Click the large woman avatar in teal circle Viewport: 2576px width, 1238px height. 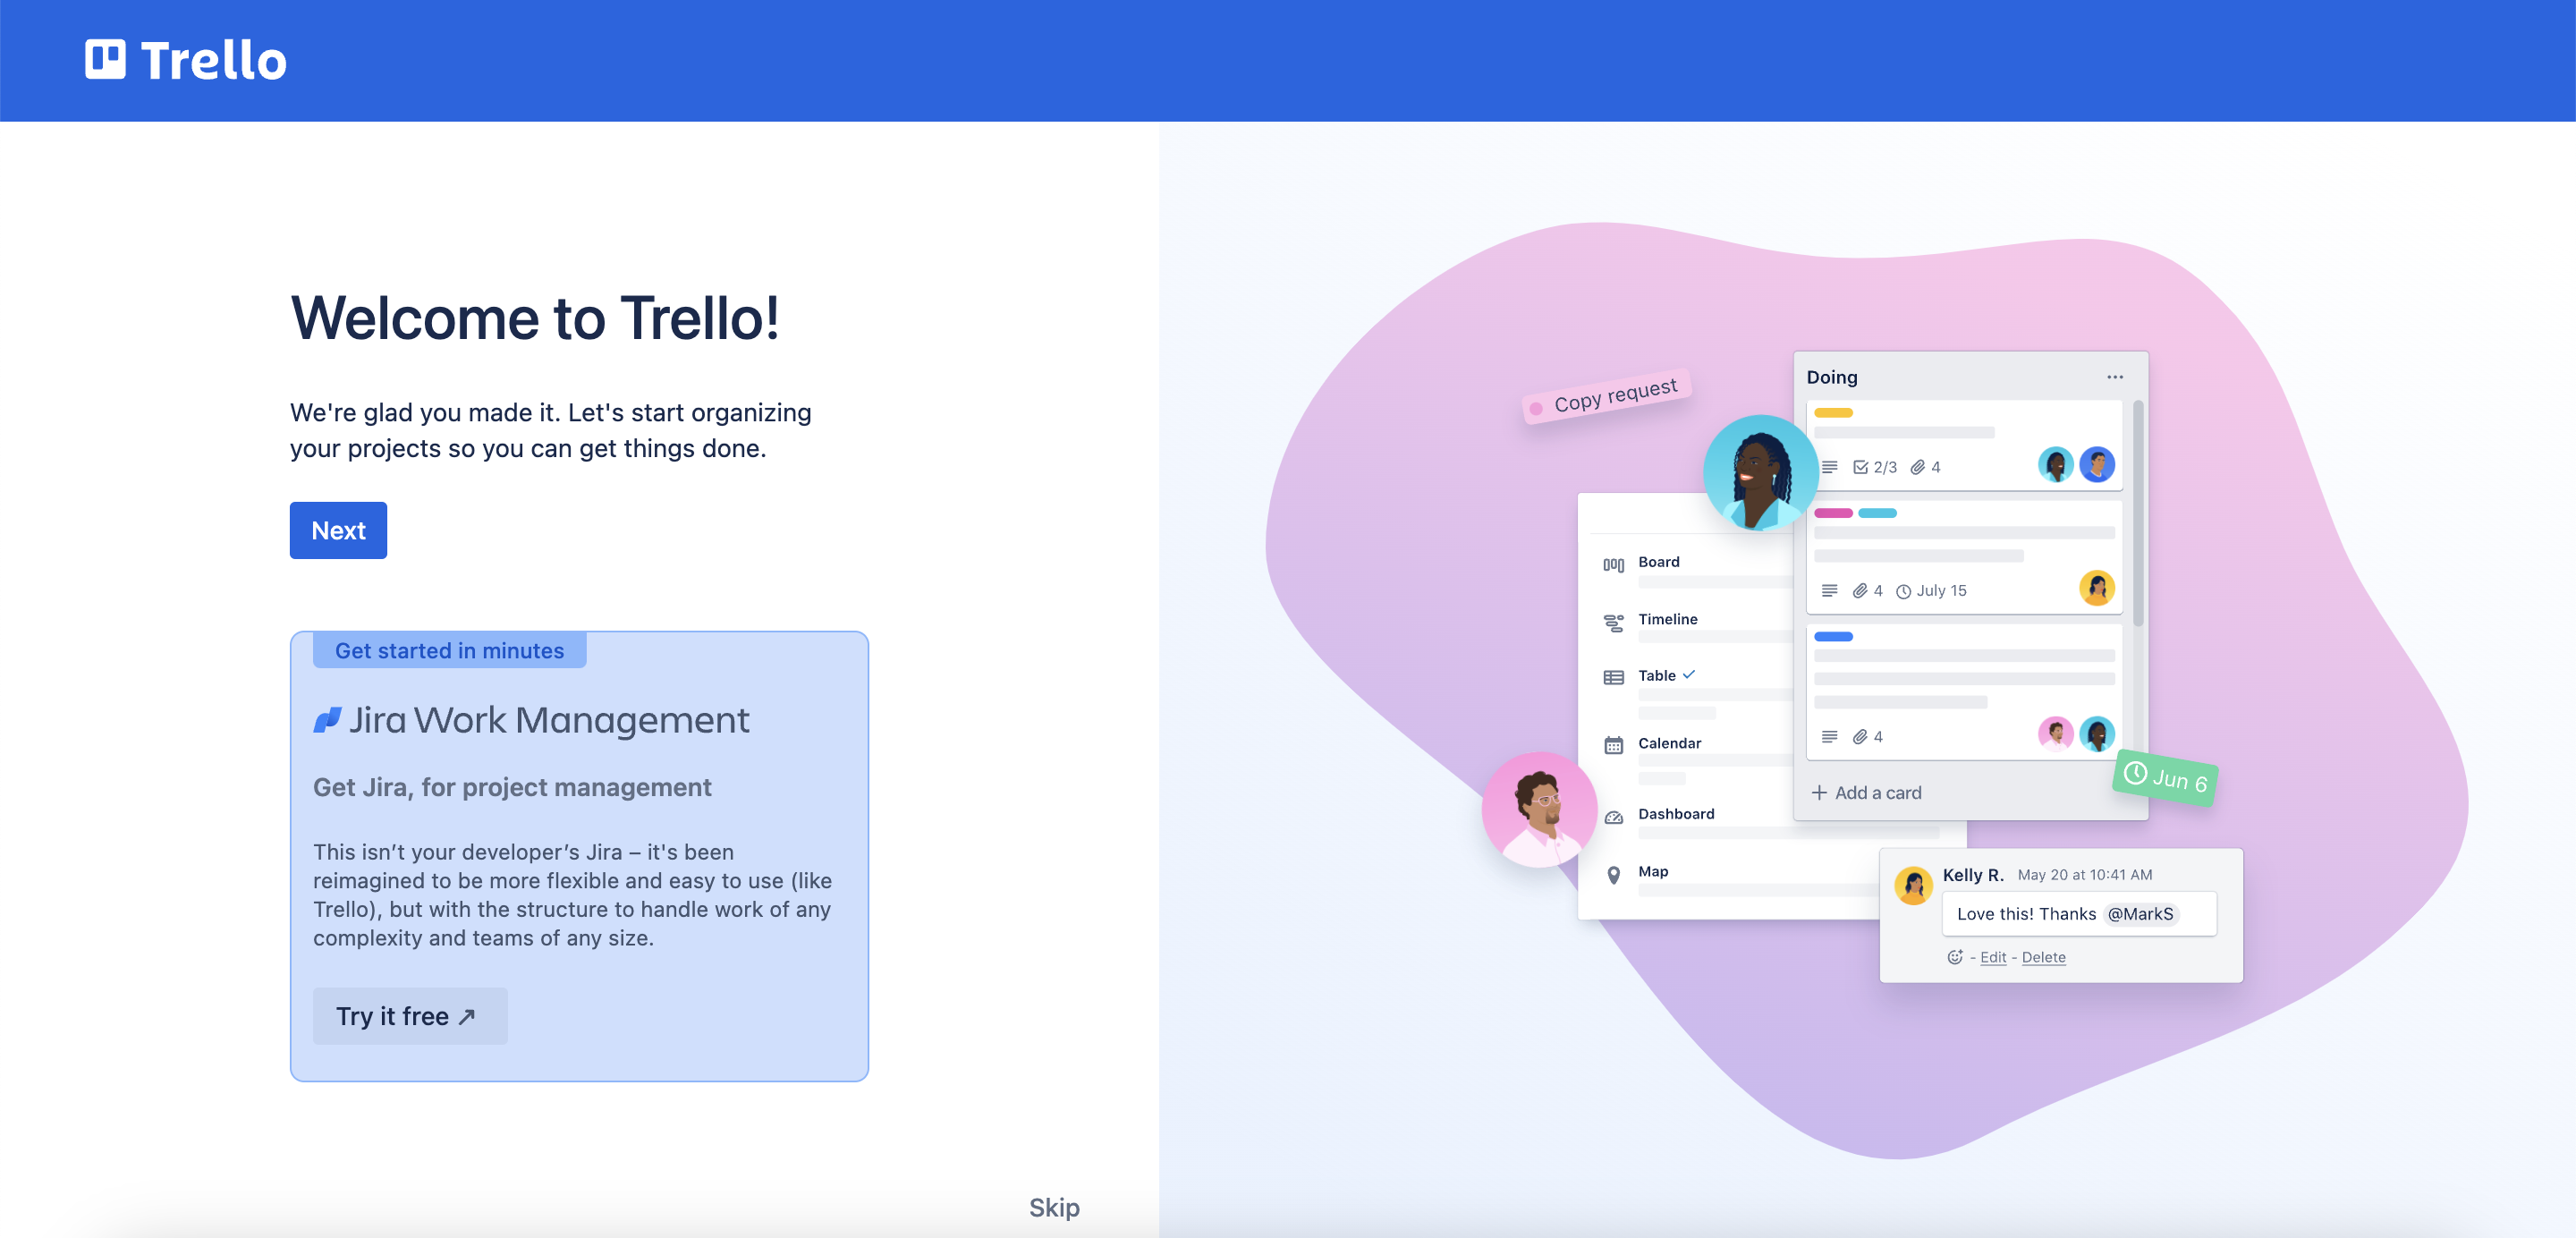point(1760,472)
